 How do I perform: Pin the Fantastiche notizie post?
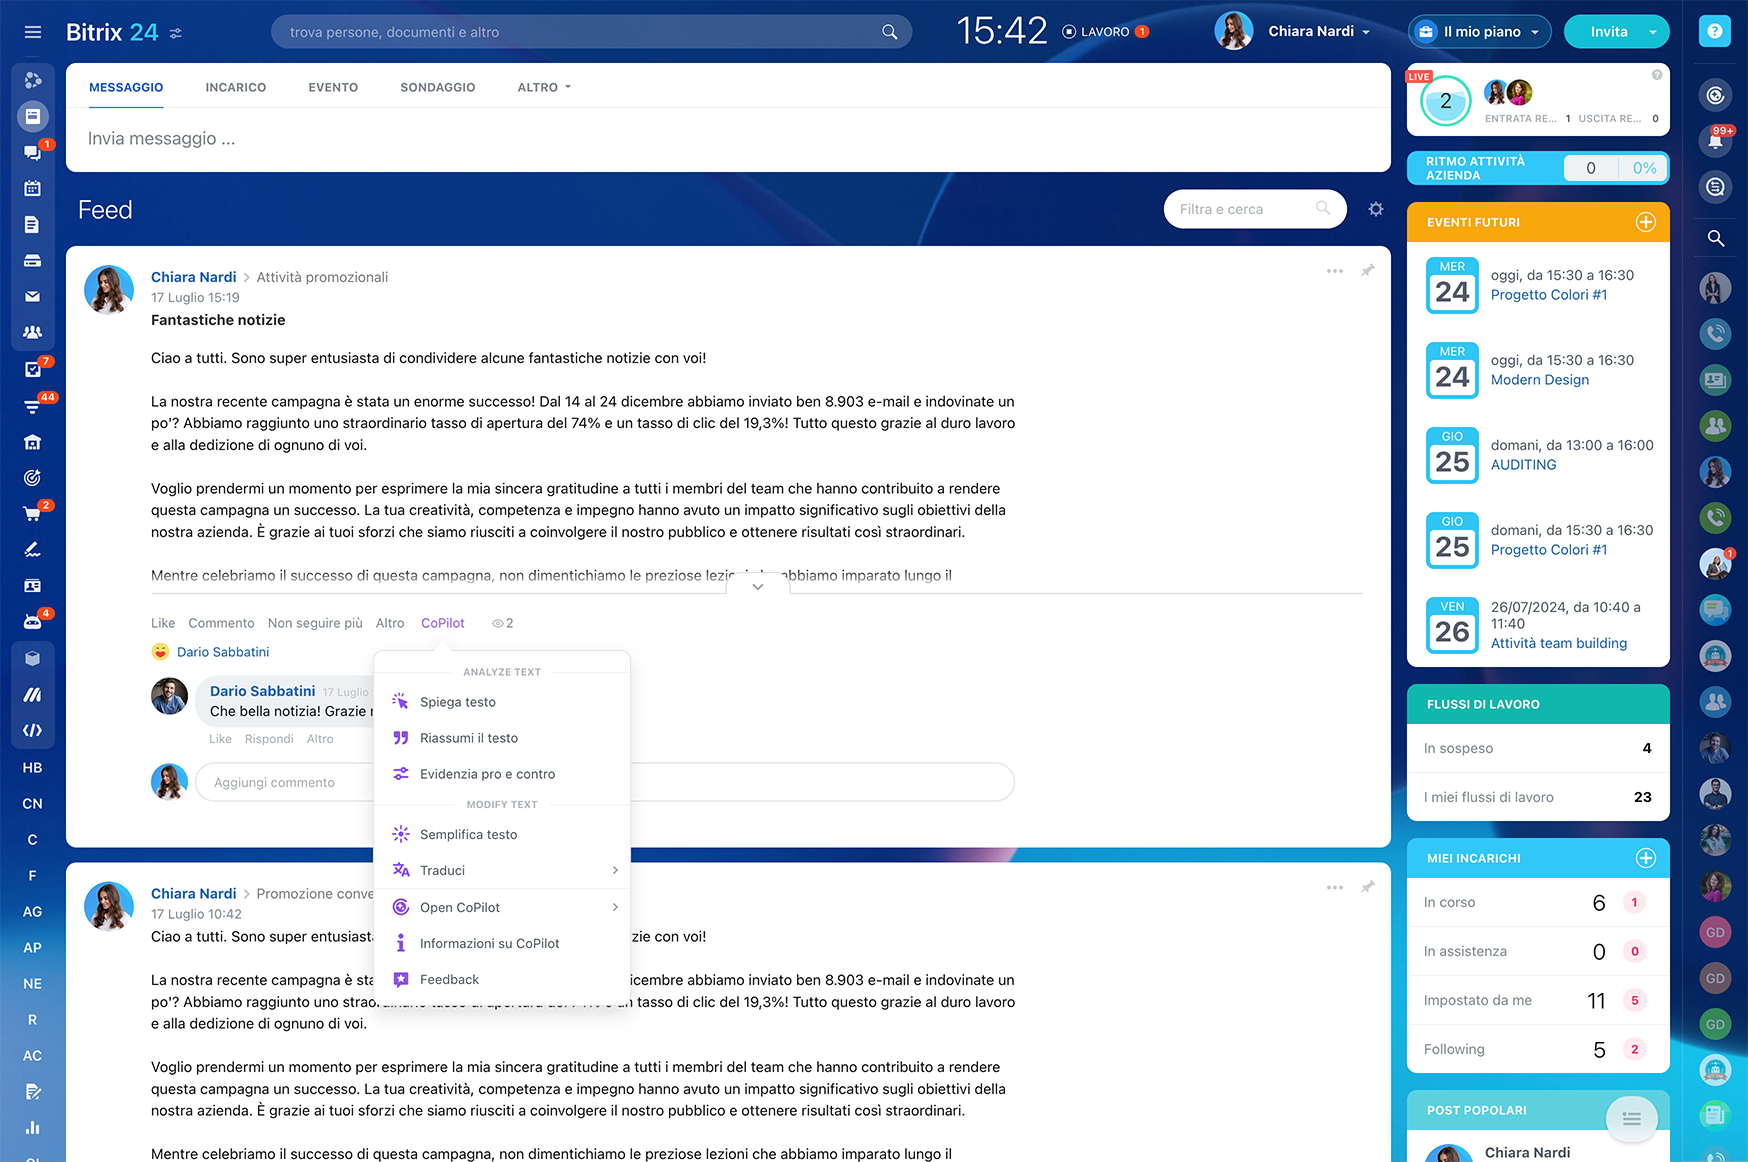1367,271
